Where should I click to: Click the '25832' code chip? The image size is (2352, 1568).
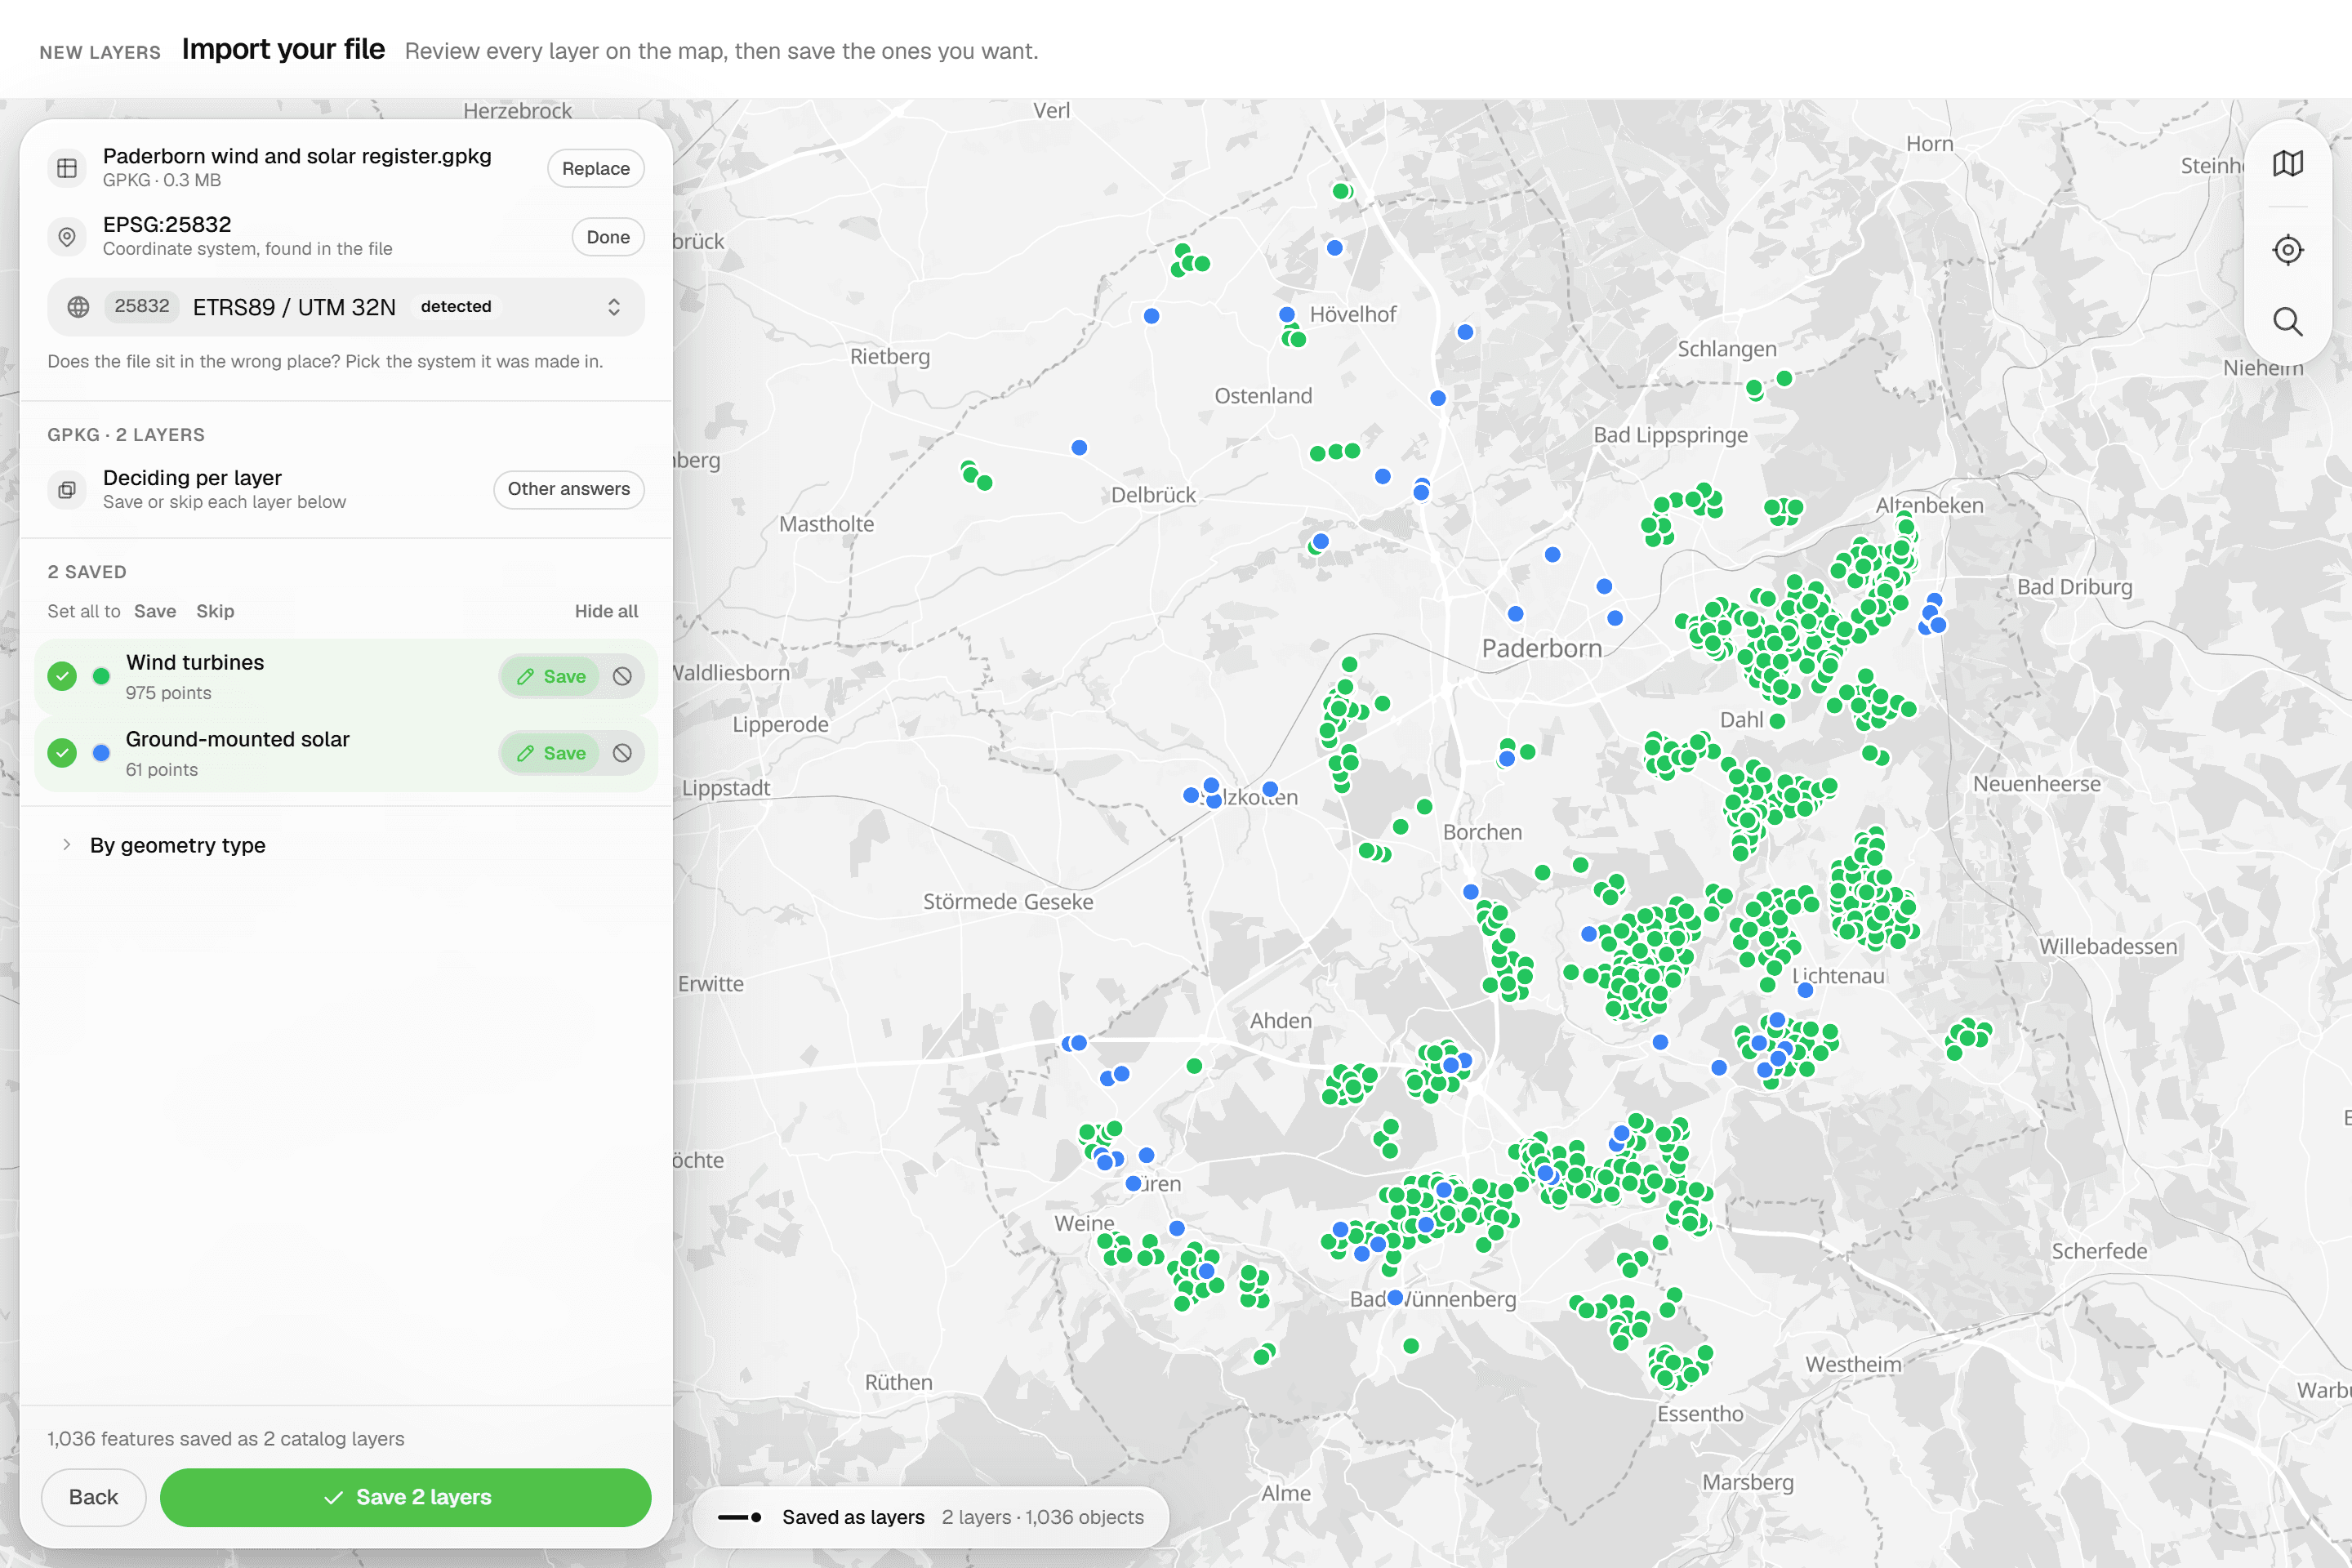pos(142,306)
